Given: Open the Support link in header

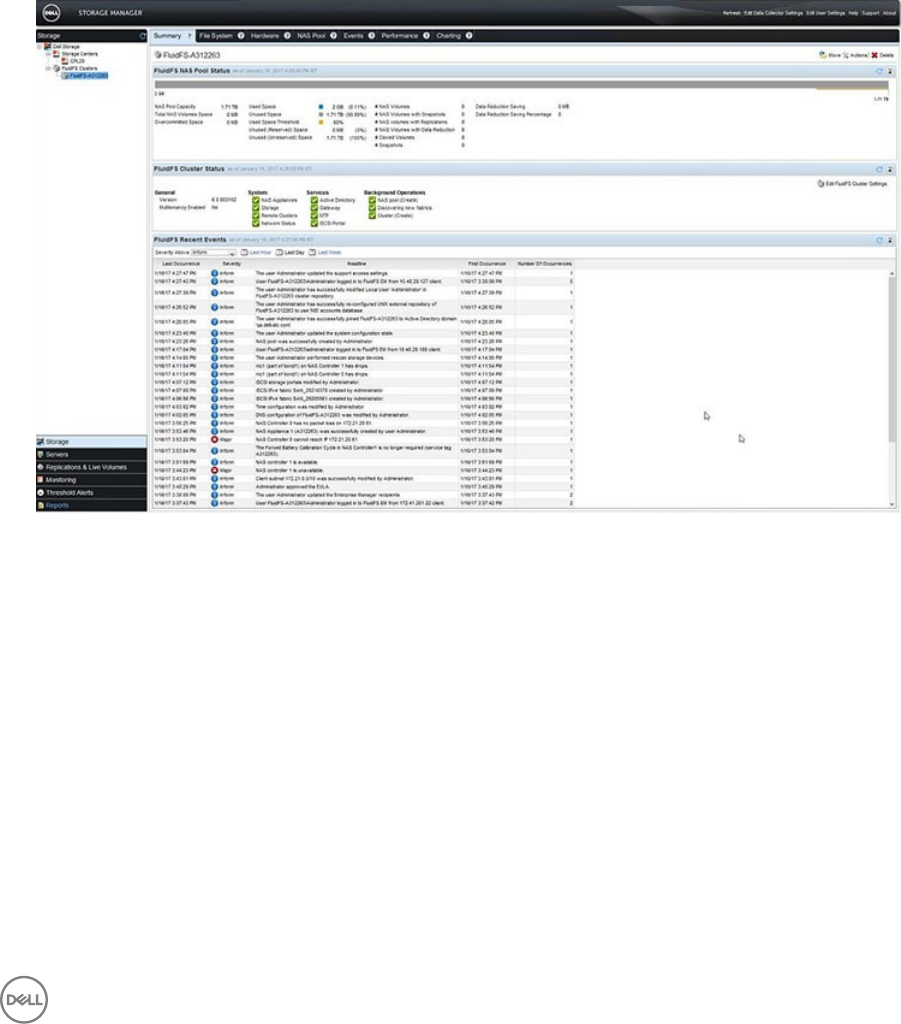Looking at the screenshot, I should pyautogui.click(x=870, y=13).
